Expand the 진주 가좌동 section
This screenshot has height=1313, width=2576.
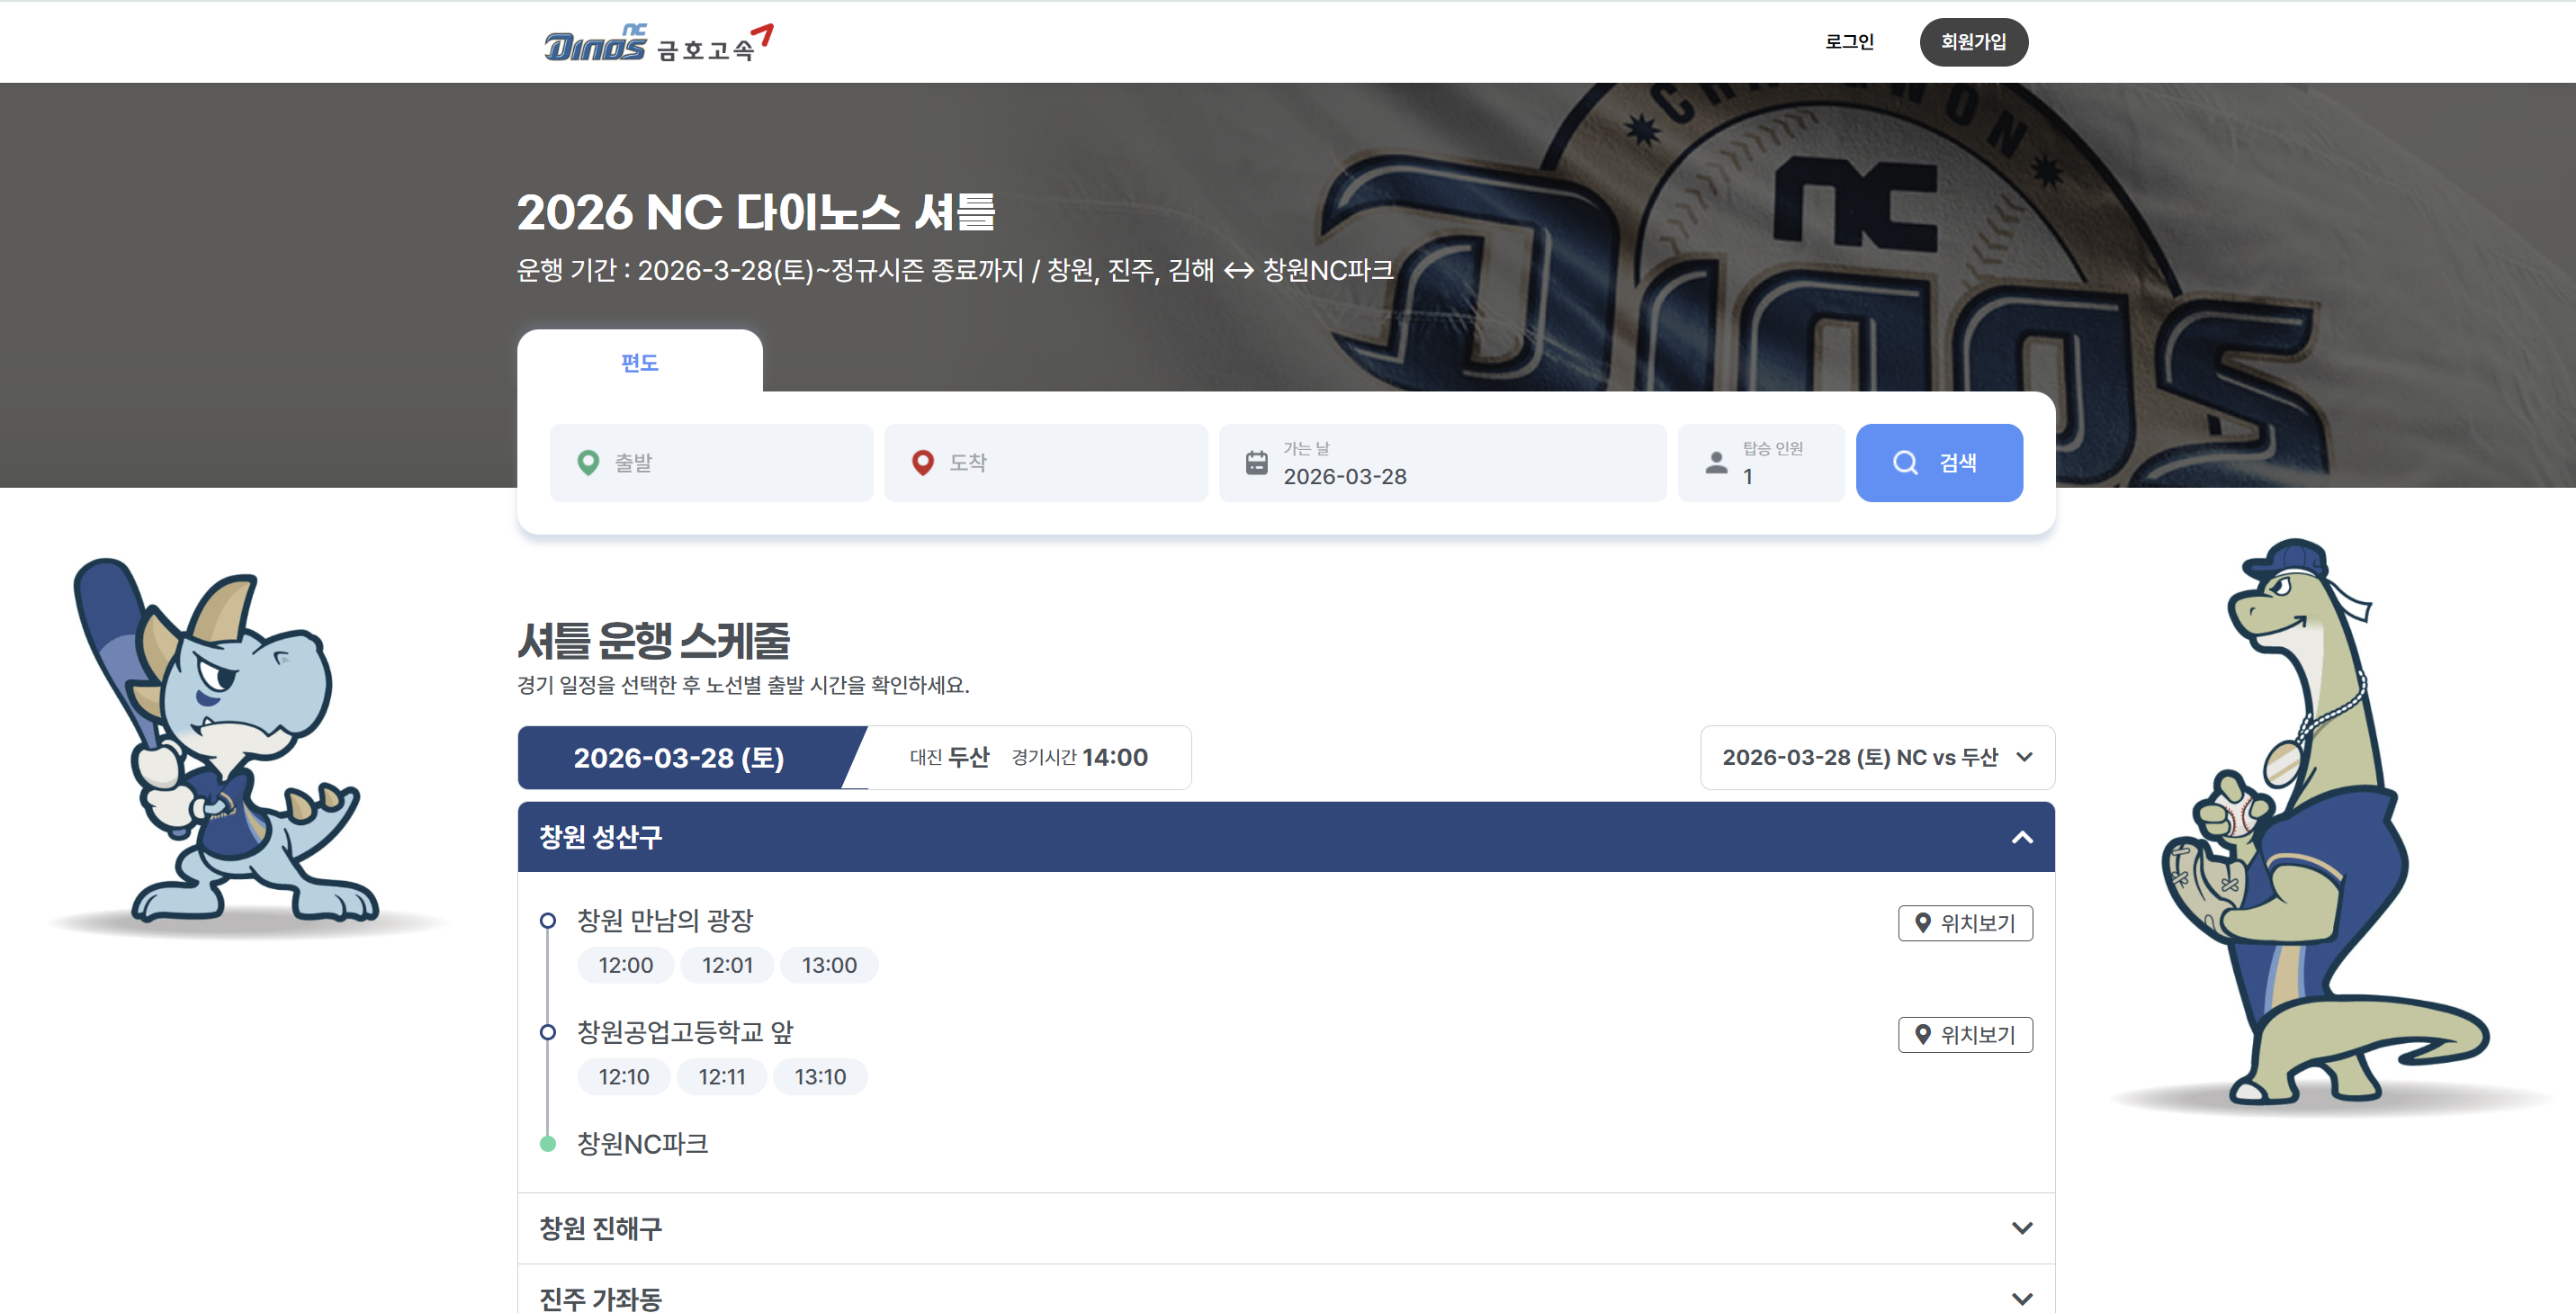[2022, 1298]
